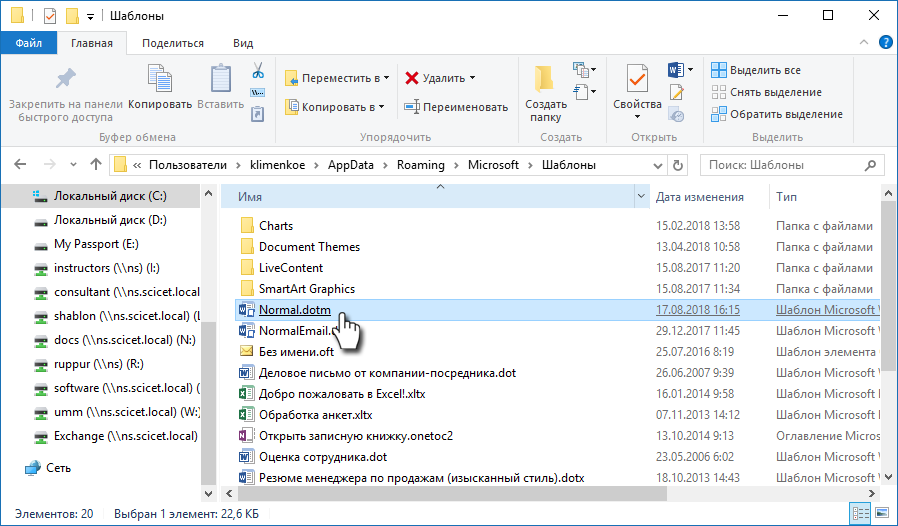The image size is (898, 526).
Task: Open Help question mark icon
Action: (x=885, y=42)
